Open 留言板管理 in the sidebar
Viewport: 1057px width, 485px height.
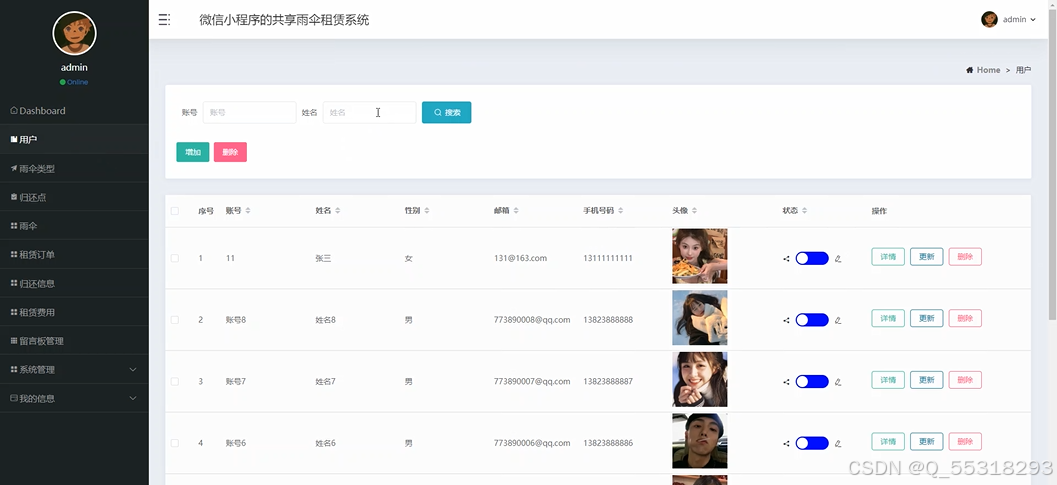[74, 341]
